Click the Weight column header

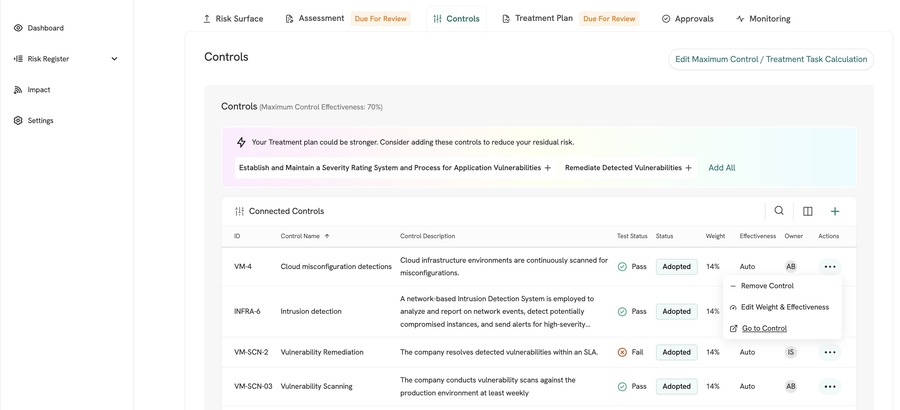(x=715, y=236)
